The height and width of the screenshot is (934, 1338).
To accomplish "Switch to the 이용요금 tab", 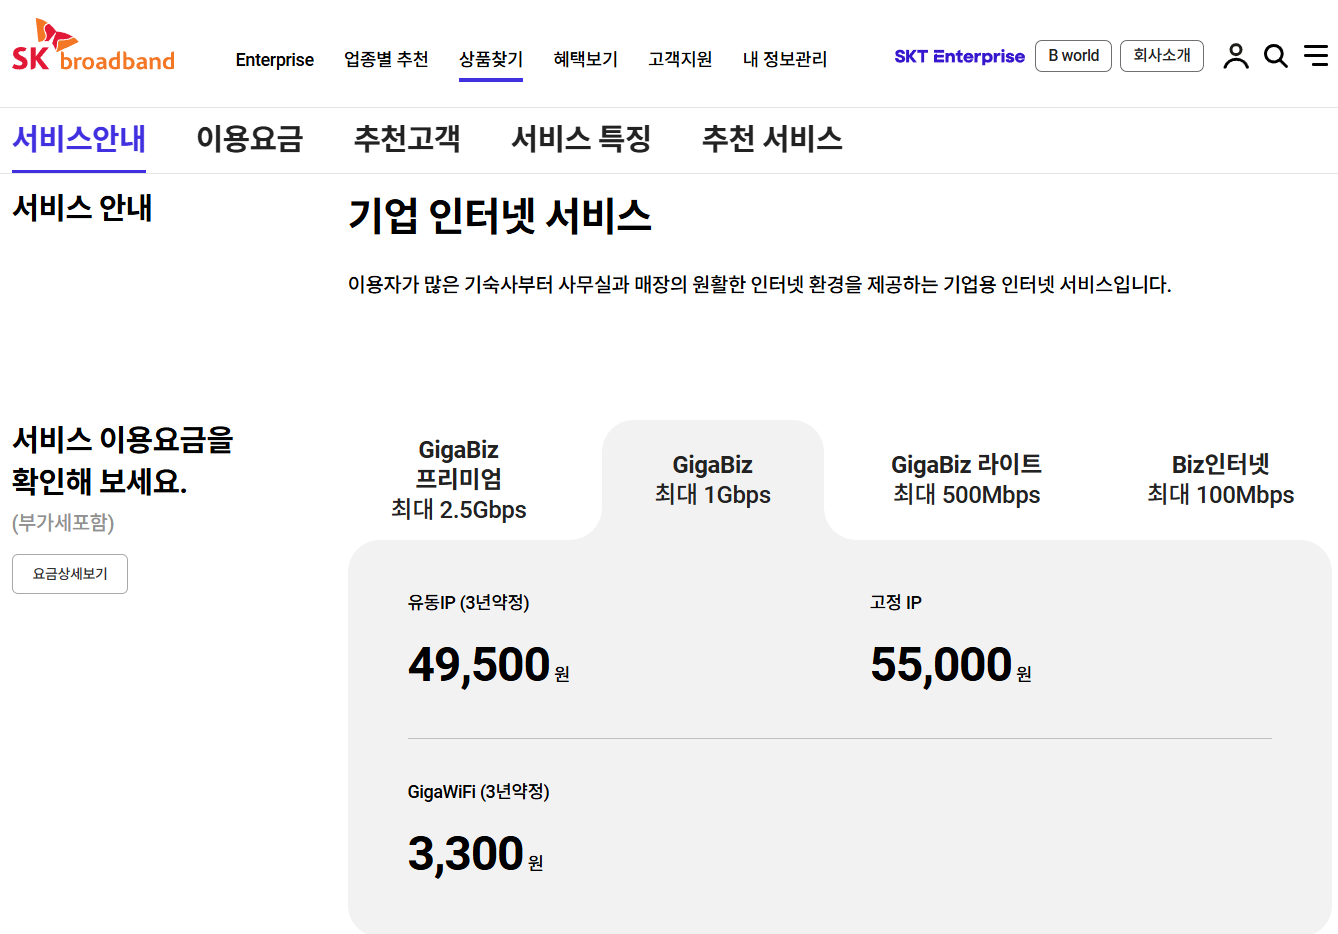I will (249, 138).
